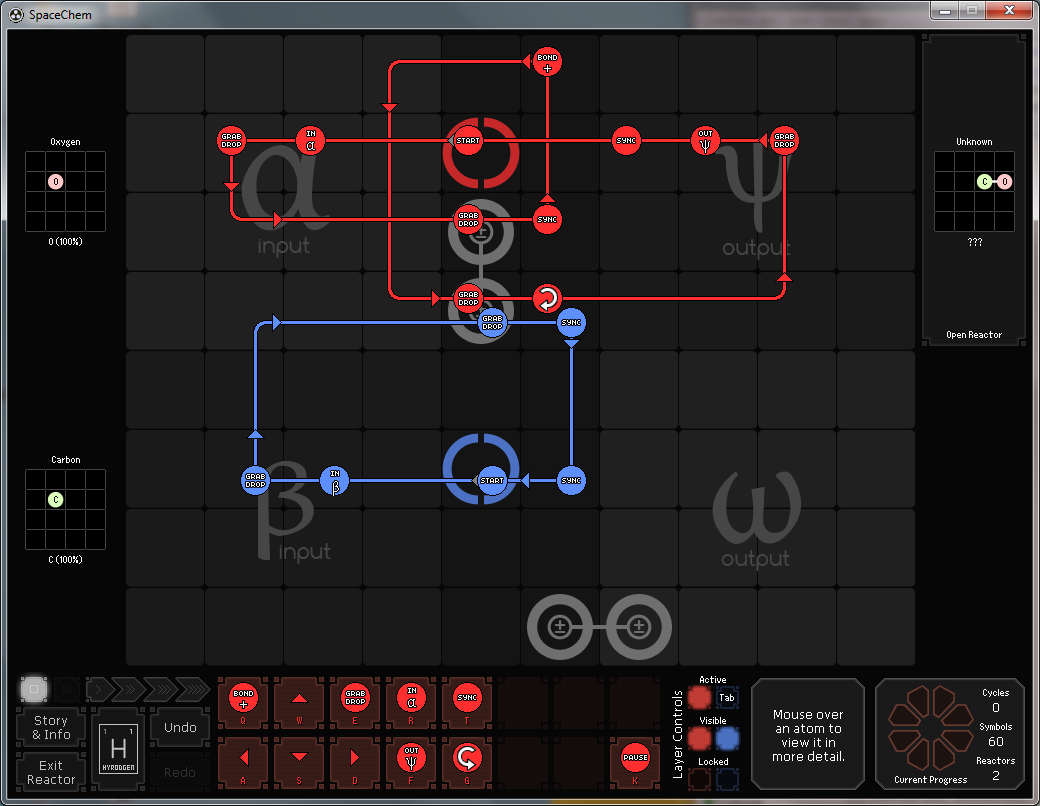Click the Open Reactor label under Unknown
Viewport: 1040px width, 806px height.
tap(973, 335)
